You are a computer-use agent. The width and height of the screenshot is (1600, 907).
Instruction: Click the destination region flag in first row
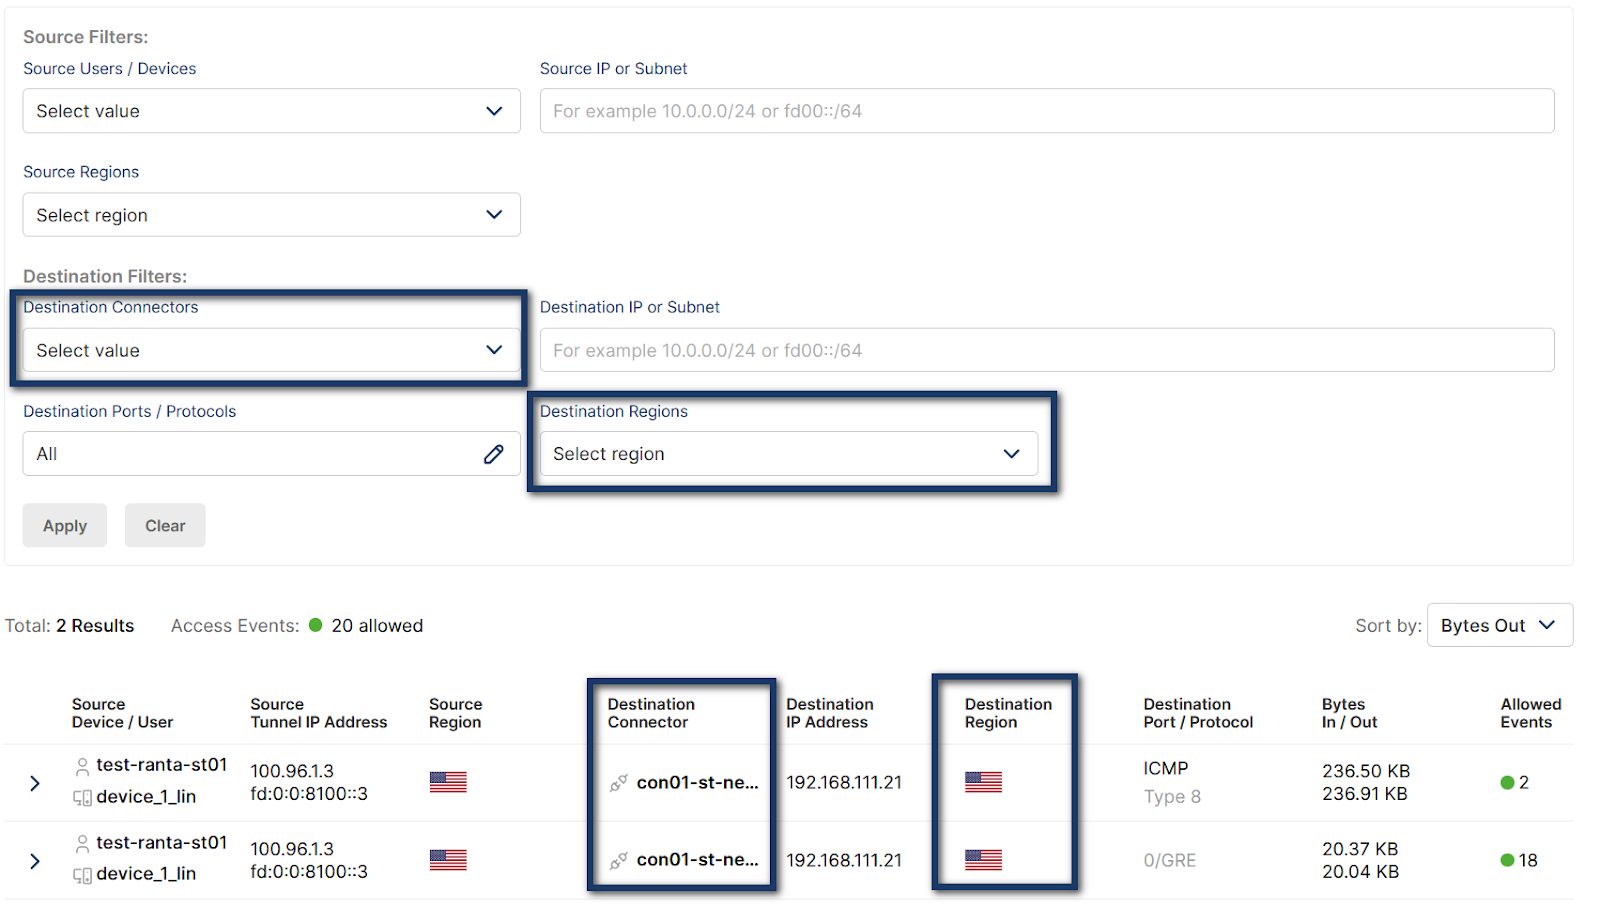[x=983, y=782]
